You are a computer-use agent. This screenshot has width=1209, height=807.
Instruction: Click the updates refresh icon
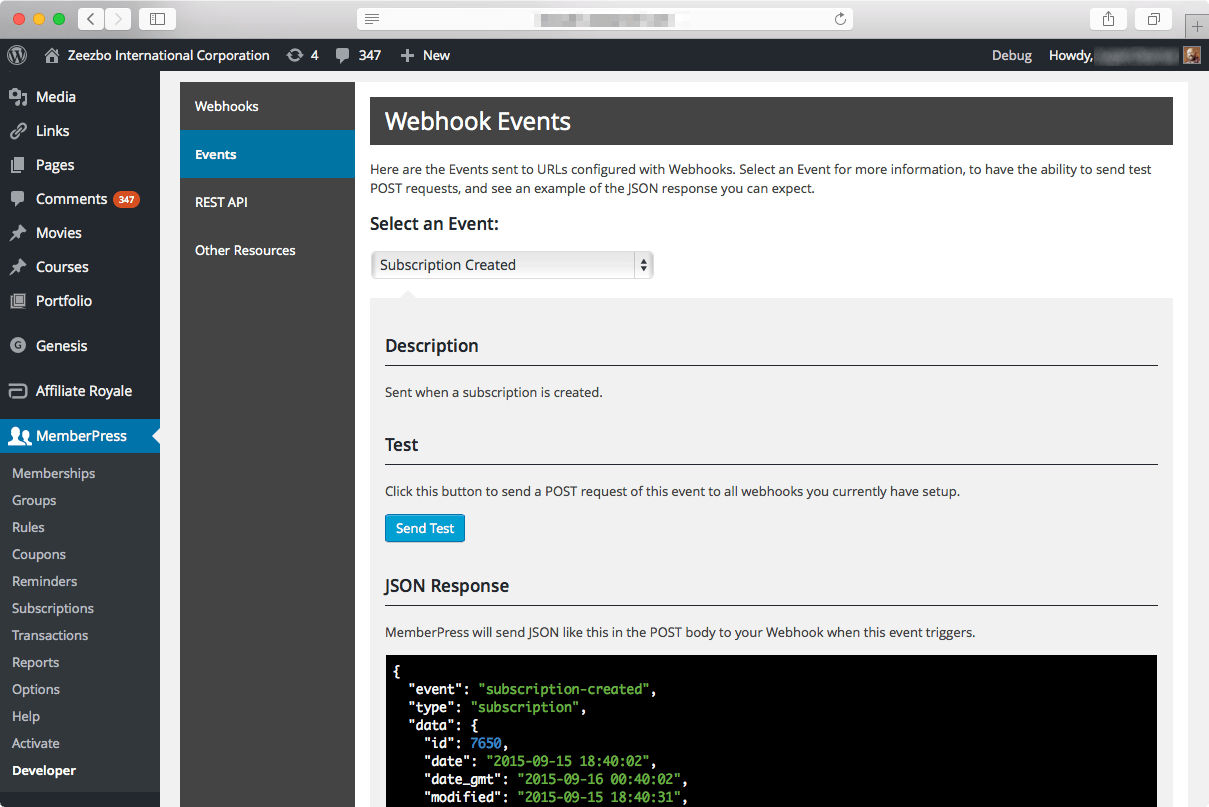pos(294,55)
